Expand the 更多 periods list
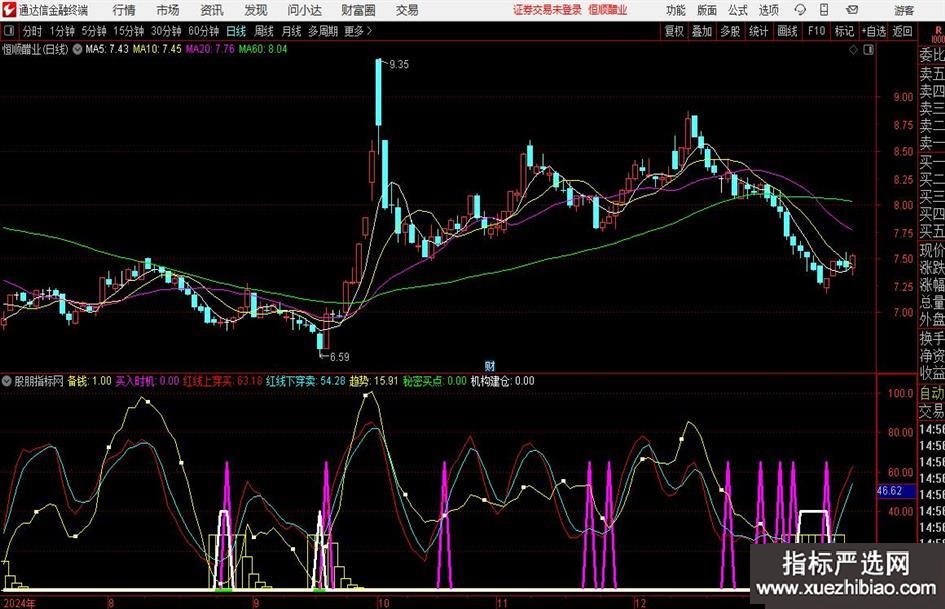 (x=357, y=31)
